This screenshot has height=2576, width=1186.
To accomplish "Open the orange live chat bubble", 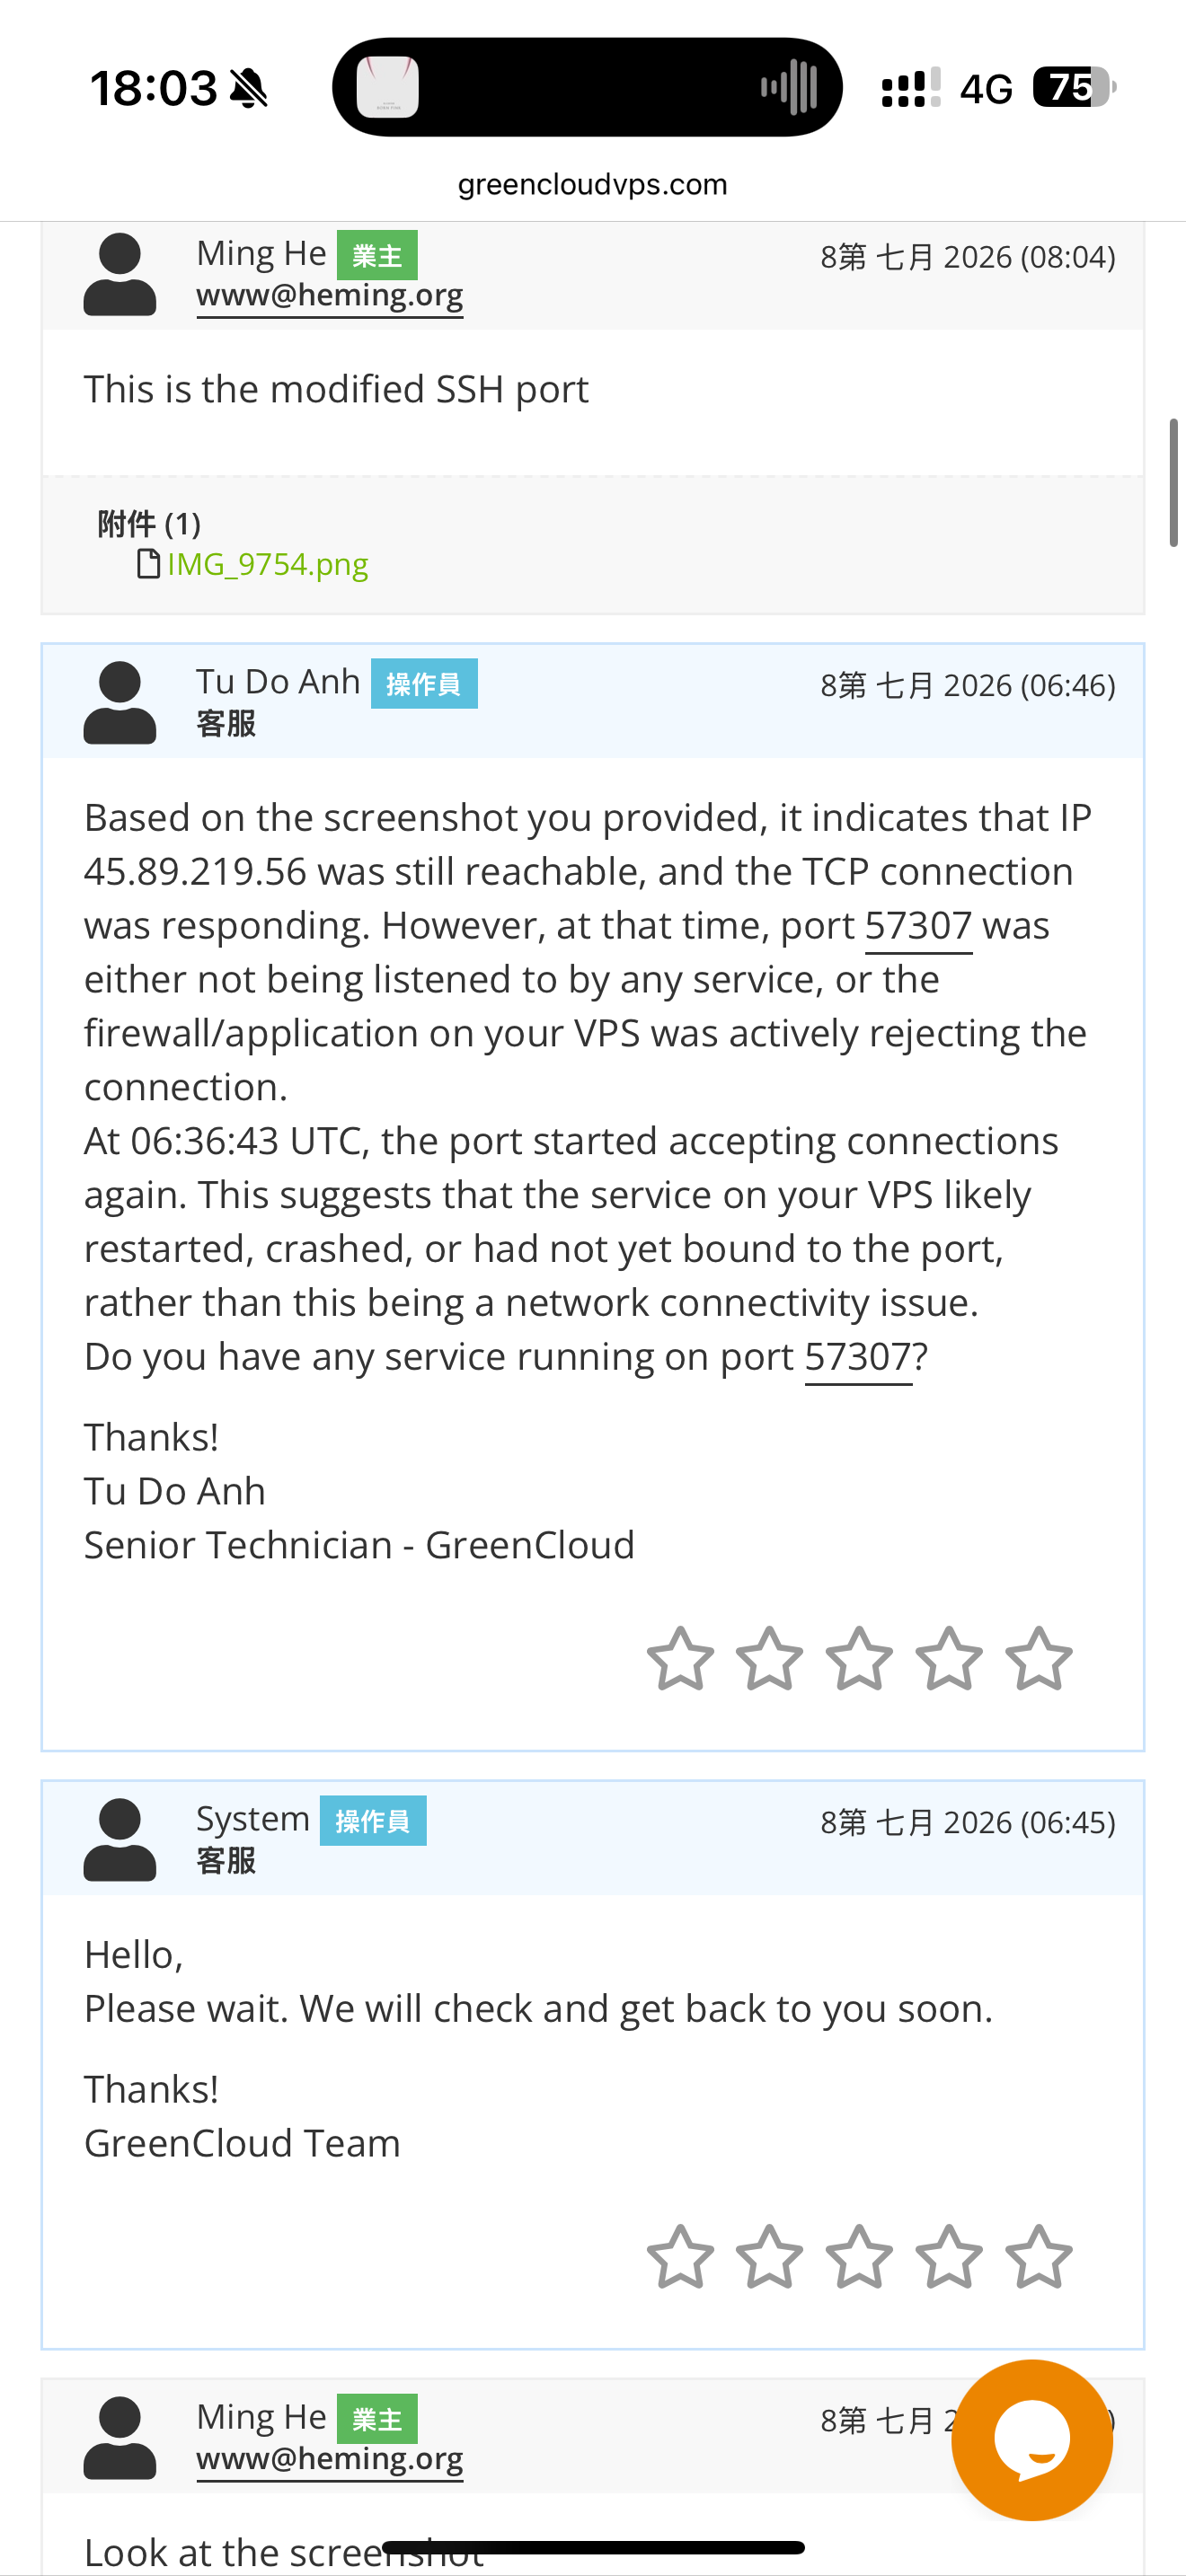I will [1031, 2440].
